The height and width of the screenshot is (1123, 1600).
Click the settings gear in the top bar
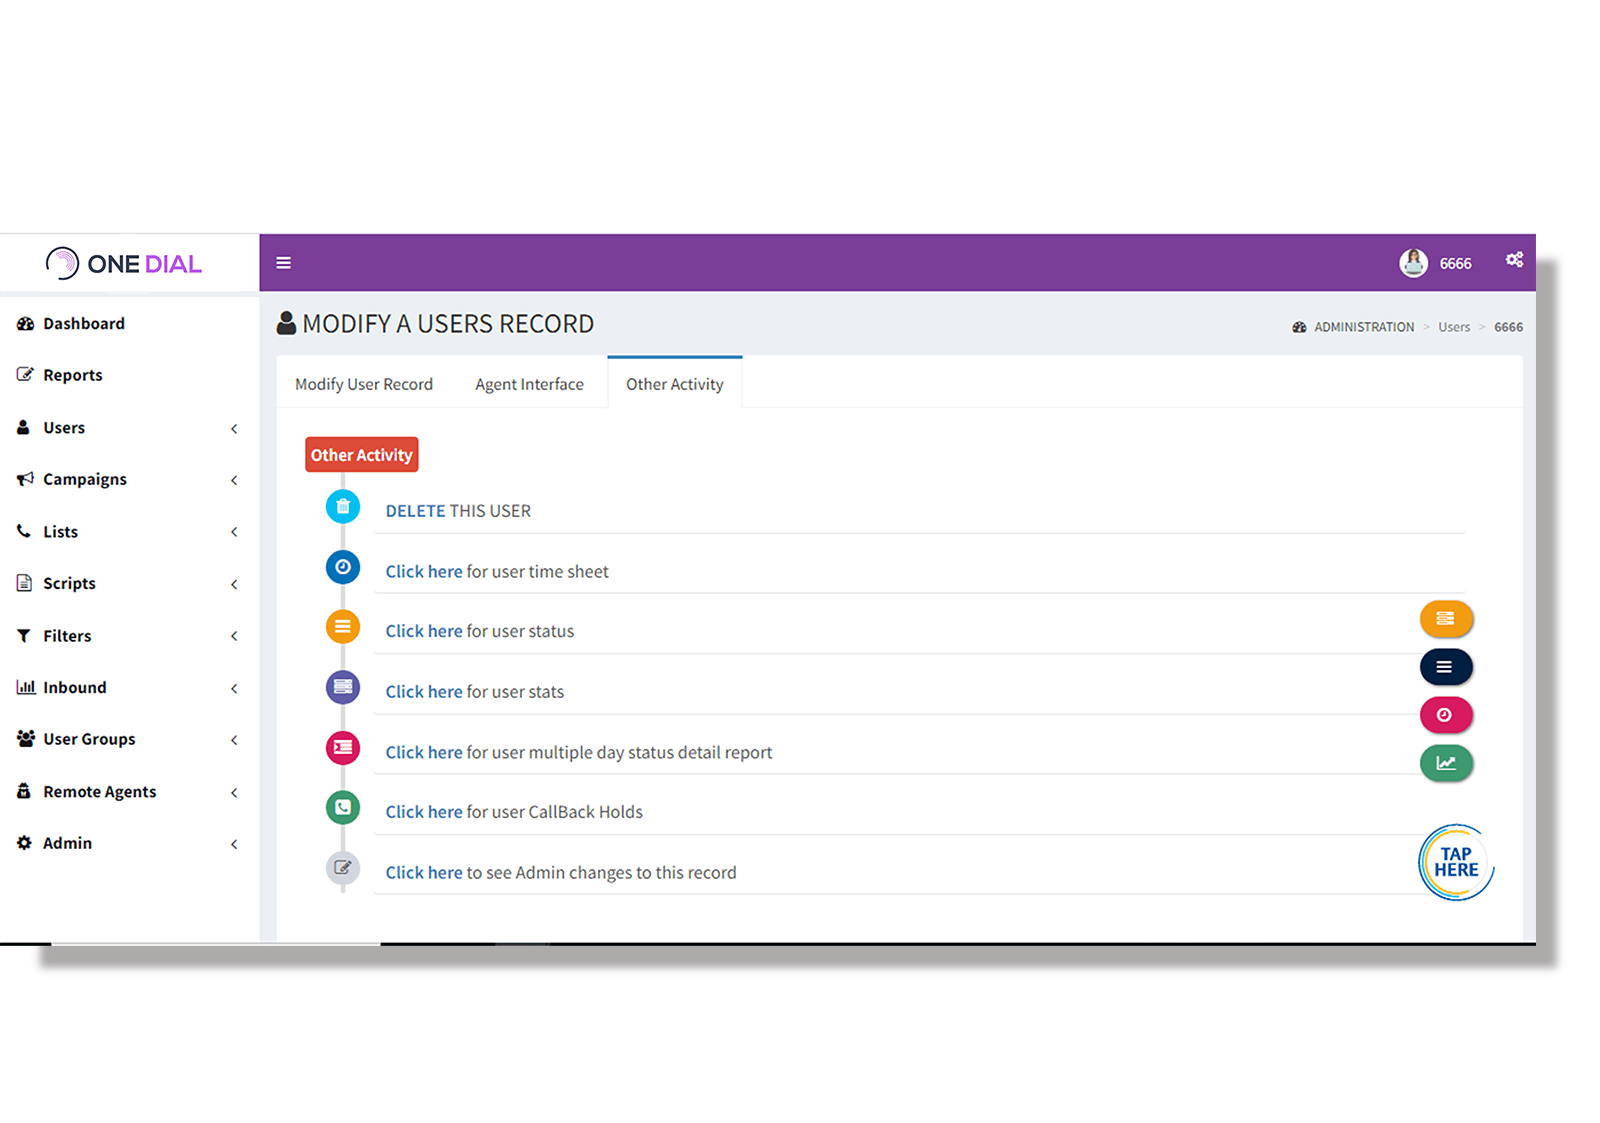tap(1514, 260)
